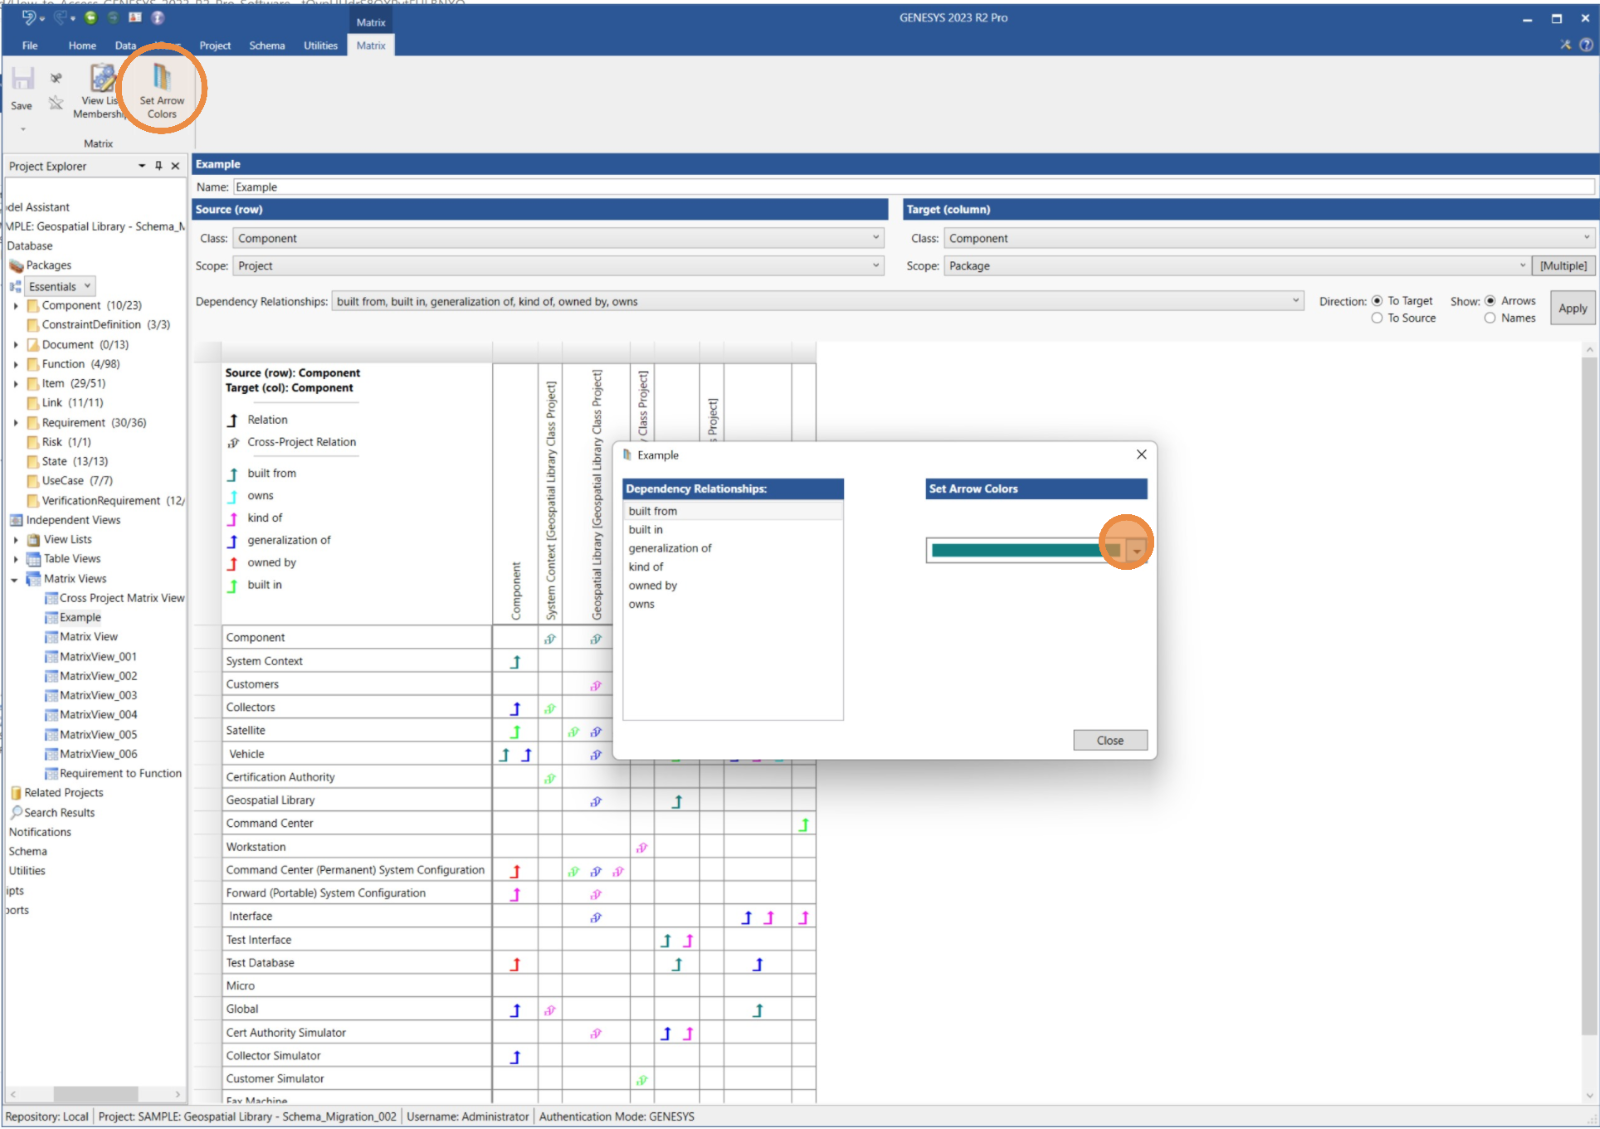The height and width of the screenshot is (1129, 1600).
Task: Click the green back navigation arrow
Action: tap(91, 17)
